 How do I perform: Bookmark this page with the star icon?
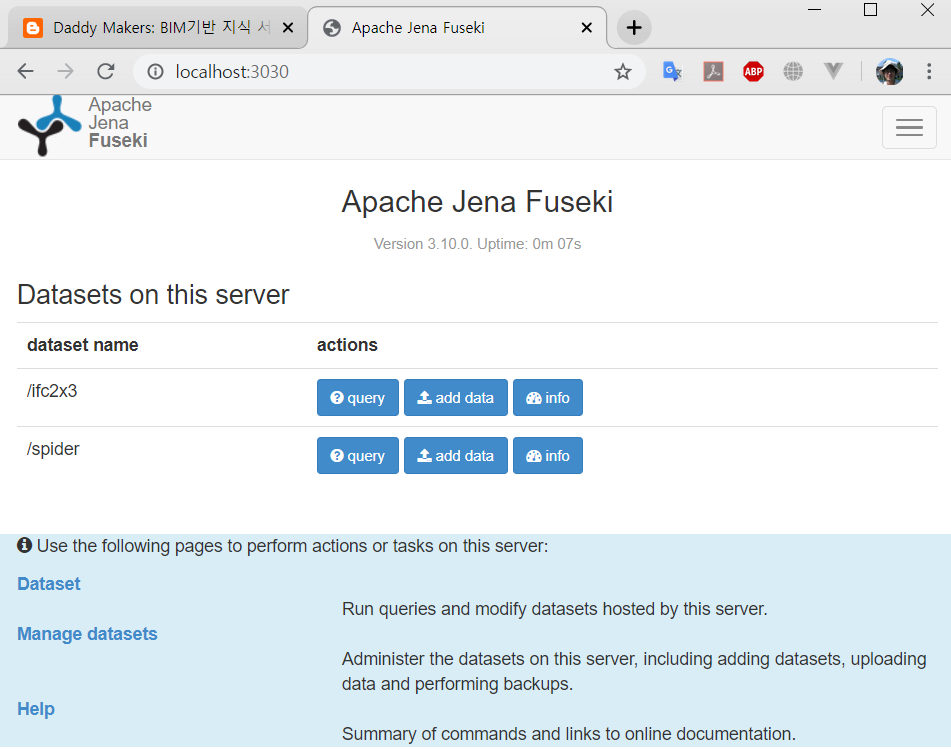click(623, 72)
